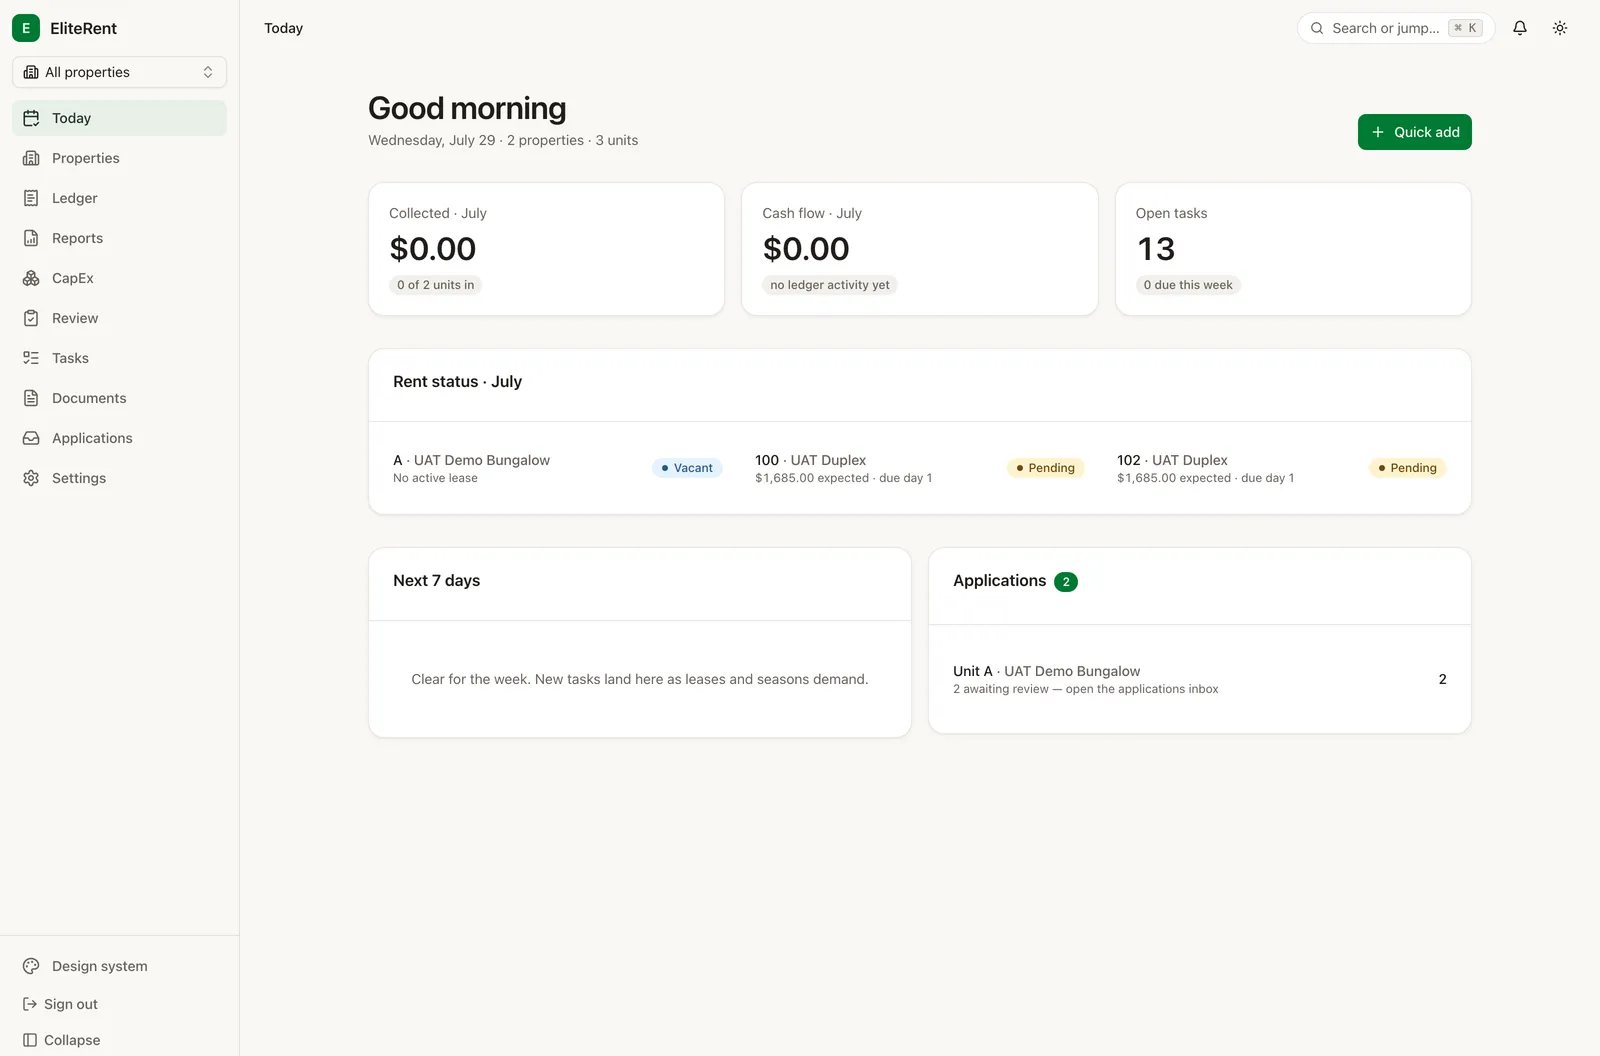
Task: Click A · UAT Demo Bungalow rent row
Action: click(x=558, y=468)
